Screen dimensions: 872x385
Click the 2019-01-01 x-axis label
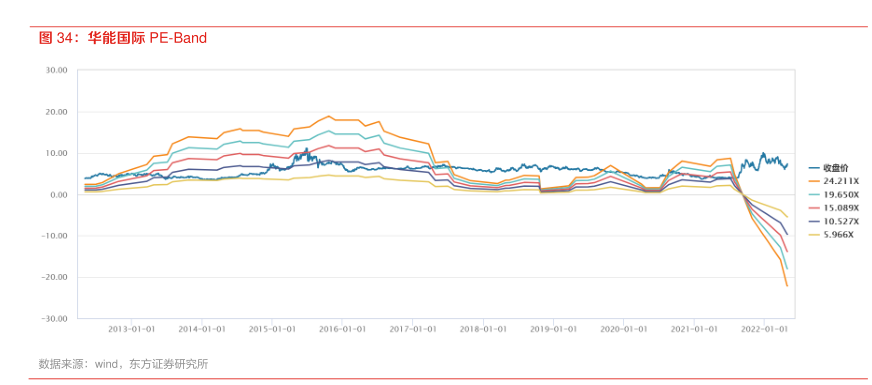553,329
